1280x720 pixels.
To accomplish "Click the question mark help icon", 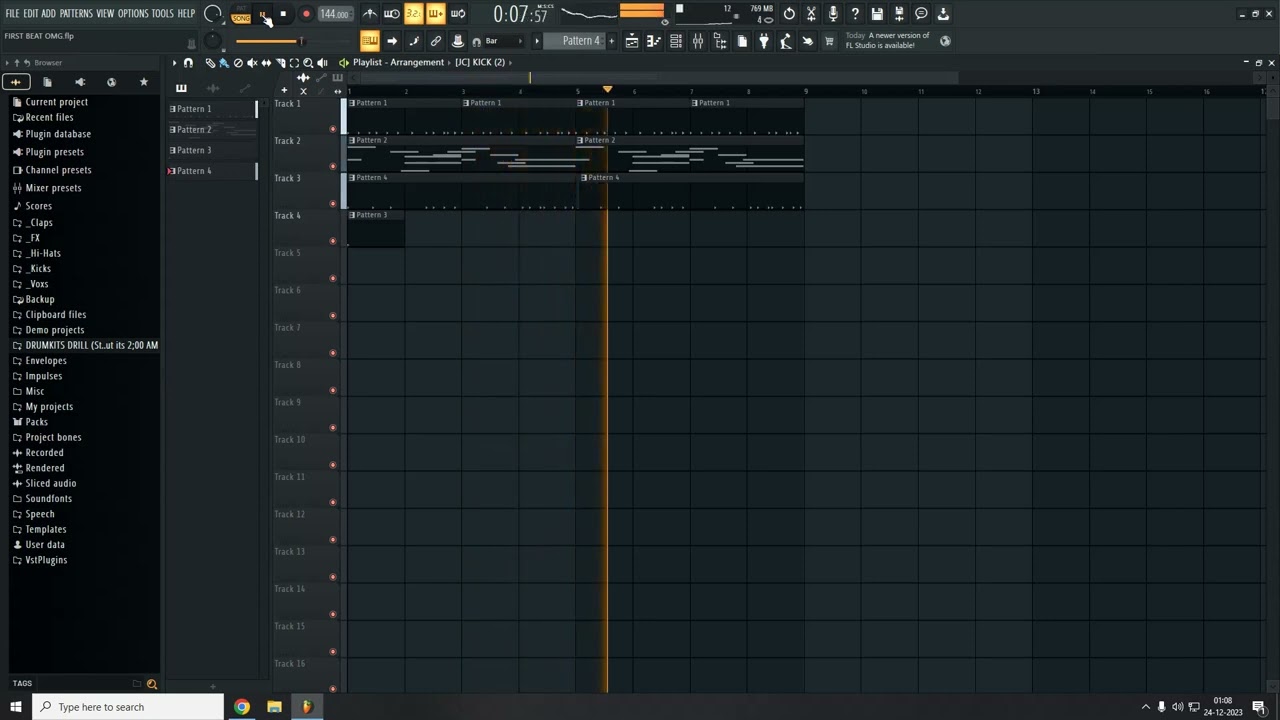I will (855, 14).
